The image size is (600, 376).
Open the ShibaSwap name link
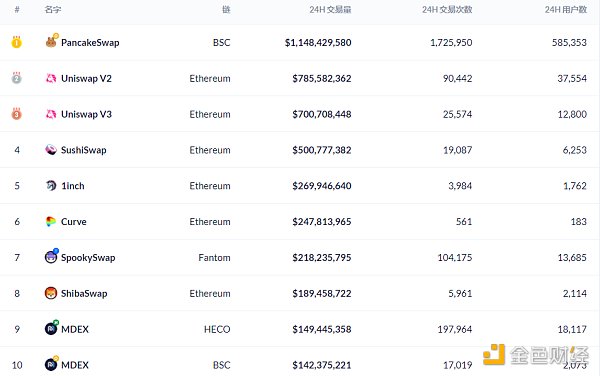[x=84, y=293]
